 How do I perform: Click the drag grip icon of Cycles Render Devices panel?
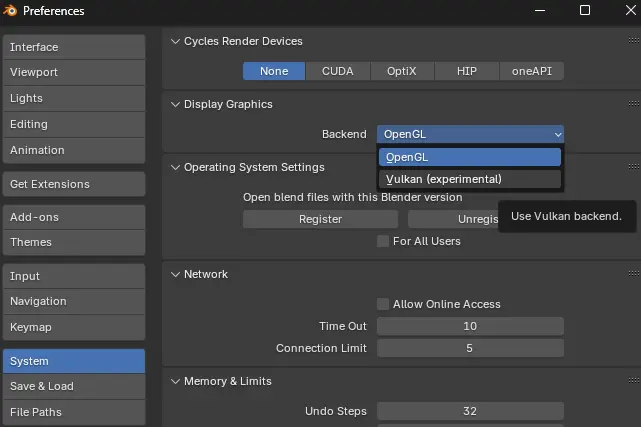pos(634,40)
